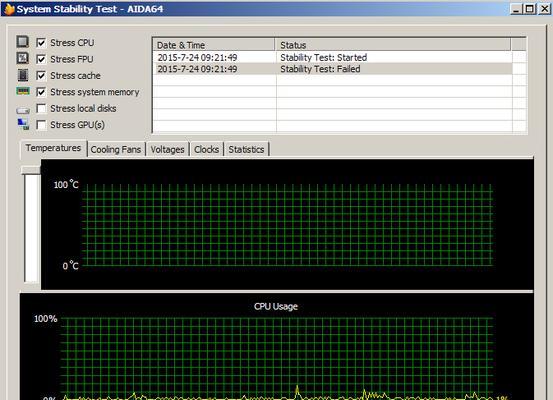
Task: Click the Stress CPU label text
Action: coord(72,43)
